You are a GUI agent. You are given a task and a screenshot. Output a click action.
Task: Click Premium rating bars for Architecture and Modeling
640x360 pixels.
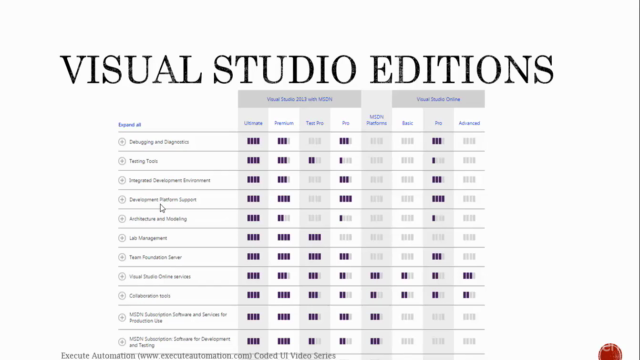284,218
